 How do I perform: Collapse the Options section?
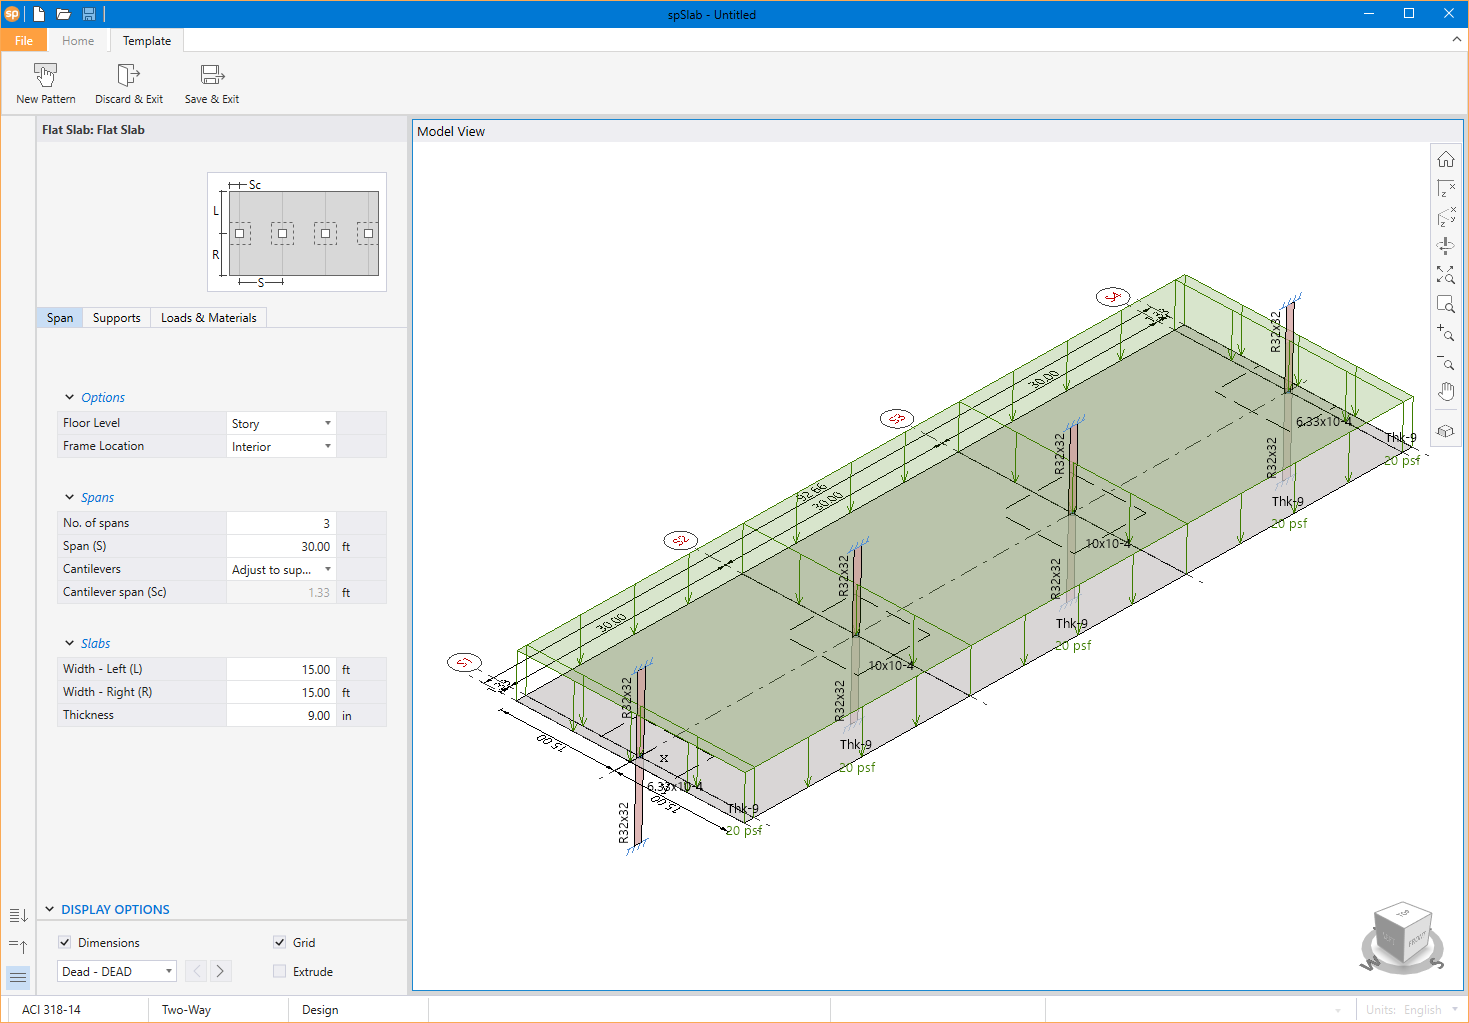(70, 397)
